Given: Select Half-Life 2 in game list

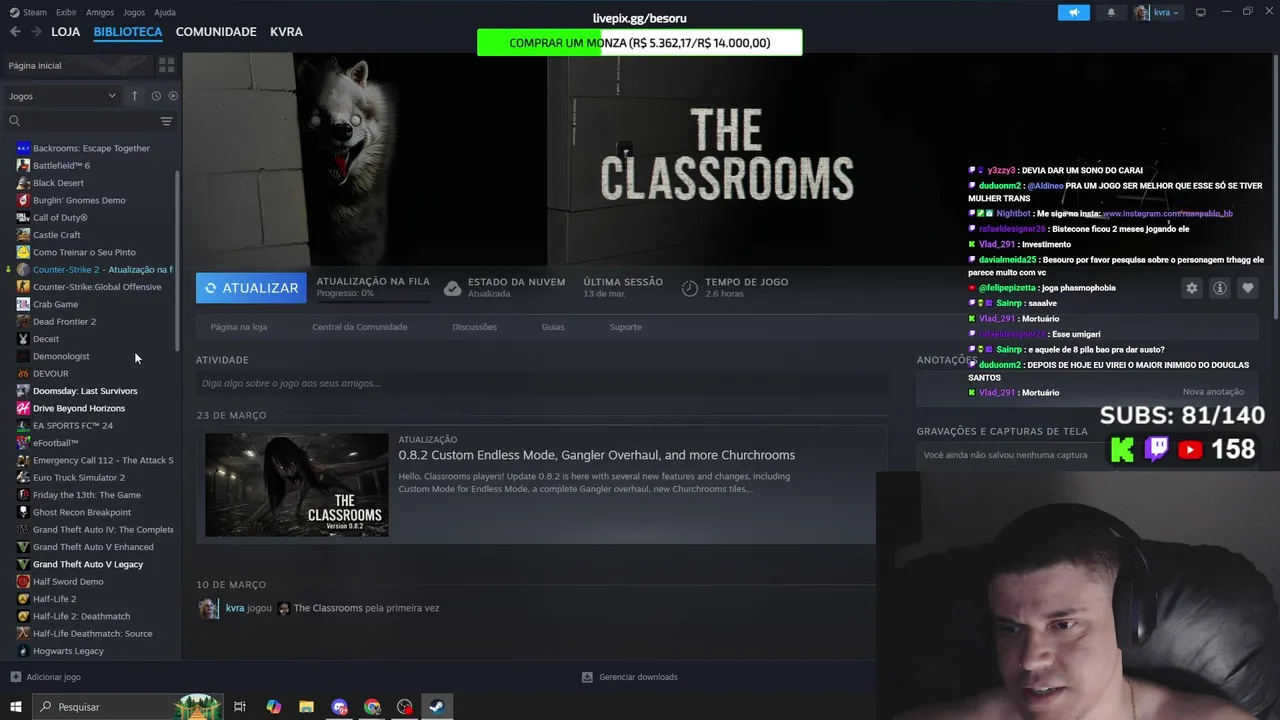Looking at the screenshot, I should 54,599.
